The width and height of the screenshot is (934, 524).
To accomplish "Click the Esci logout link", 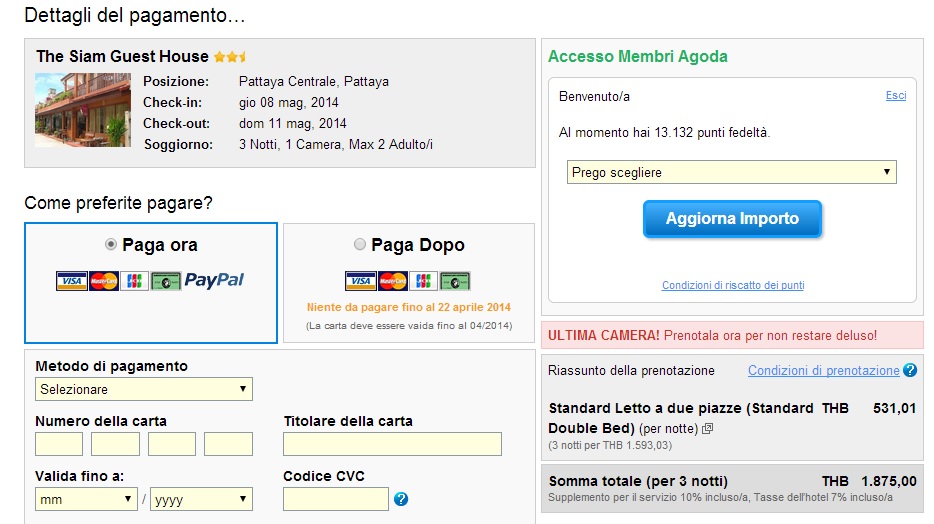I will coord(896,96).
